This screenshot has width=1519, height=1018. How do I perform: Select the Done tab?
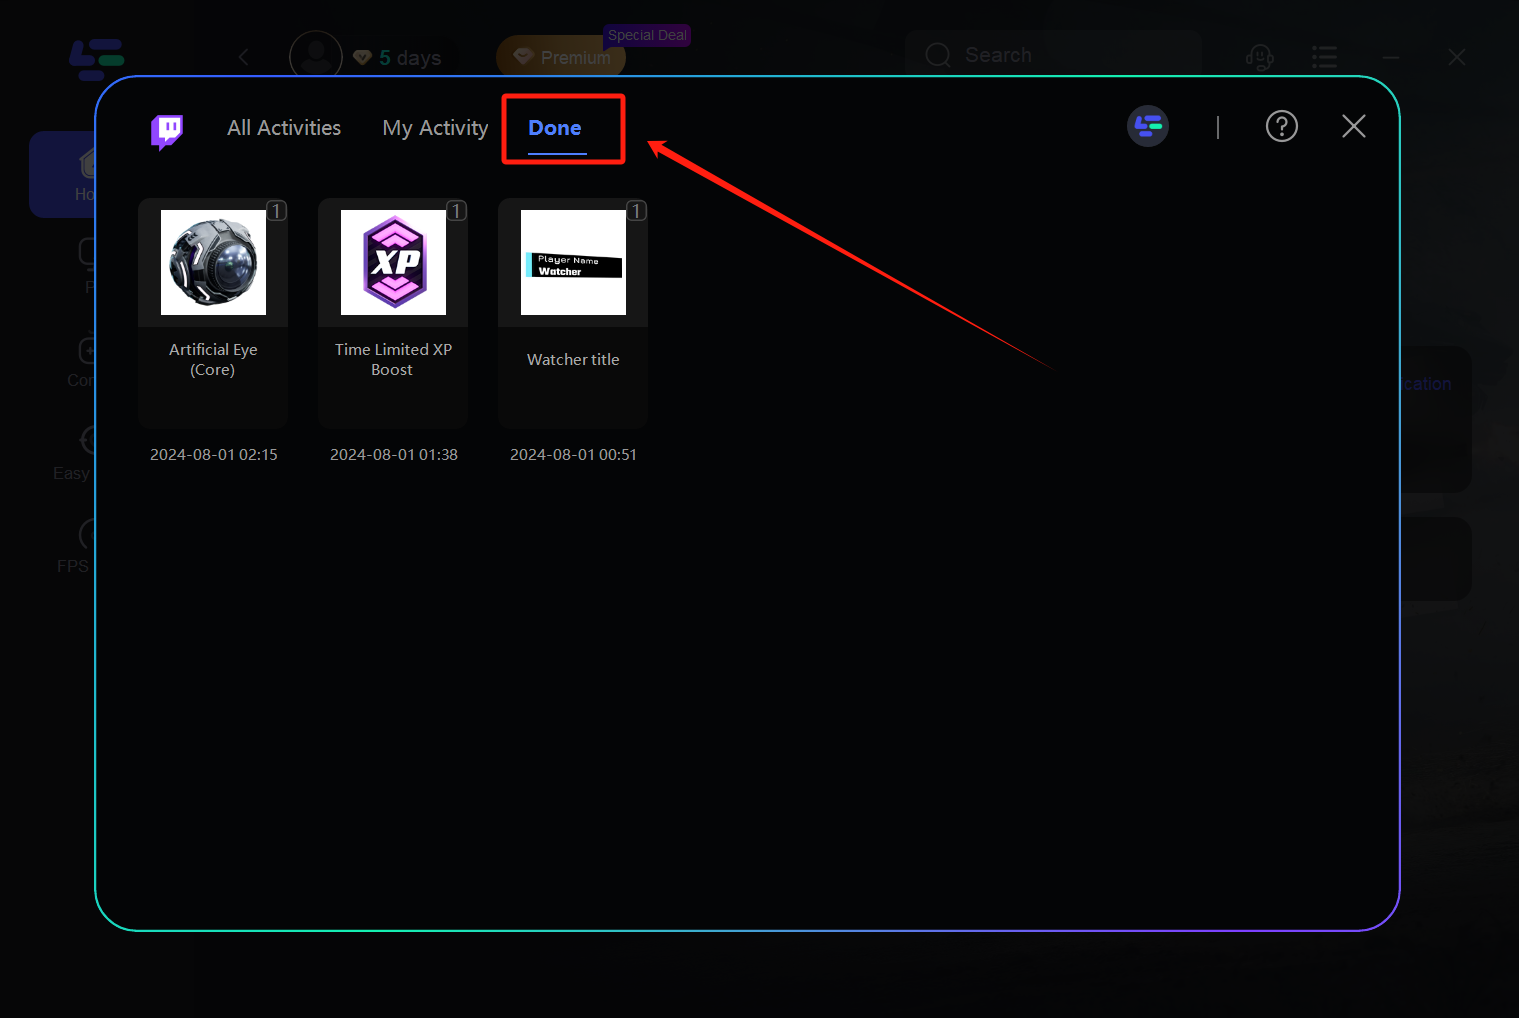click(x=555, y=128)
